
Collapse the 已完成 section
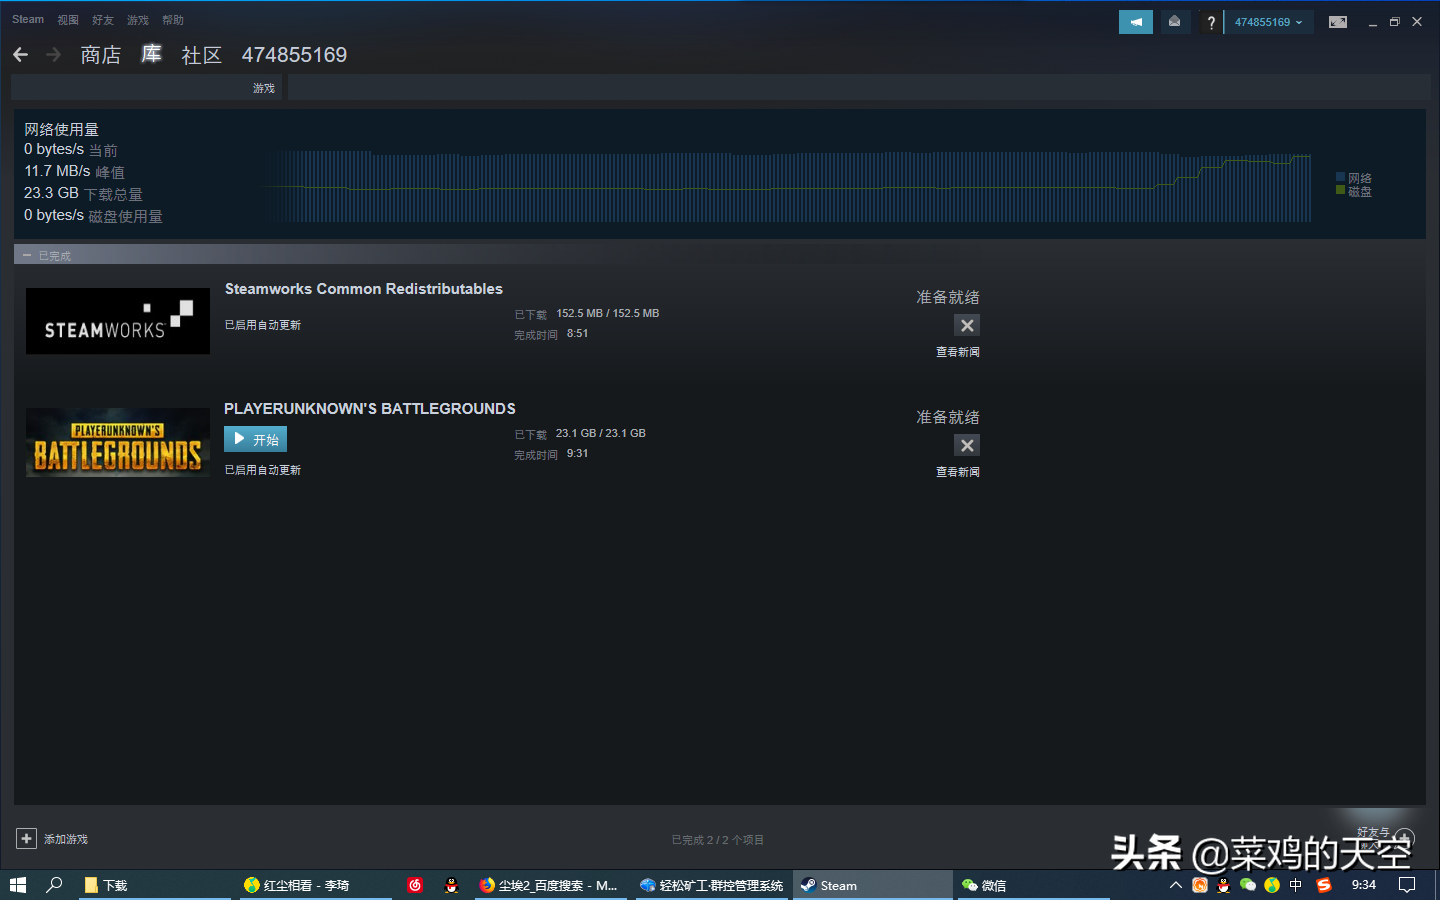[27, 256]
